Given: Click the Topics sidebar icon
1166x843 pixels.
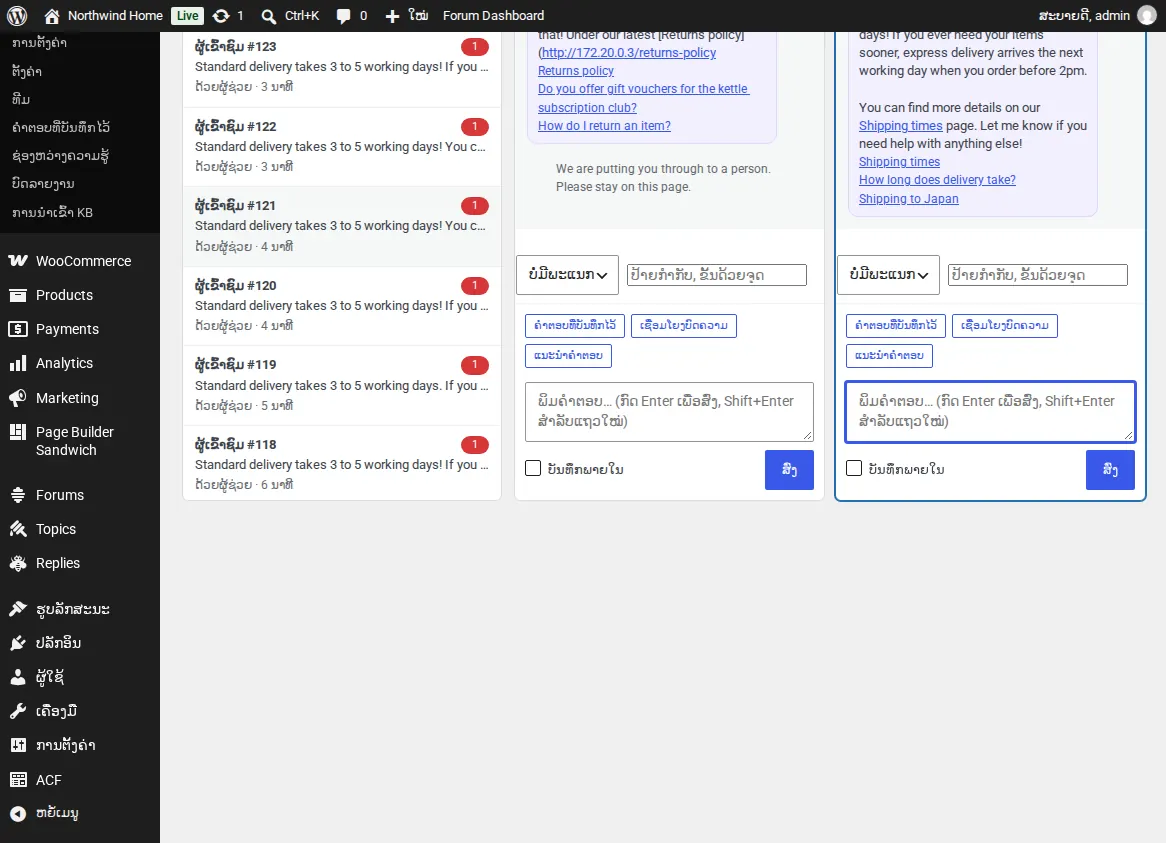Looking at the screenshot, I should click(x=18, y=529).
